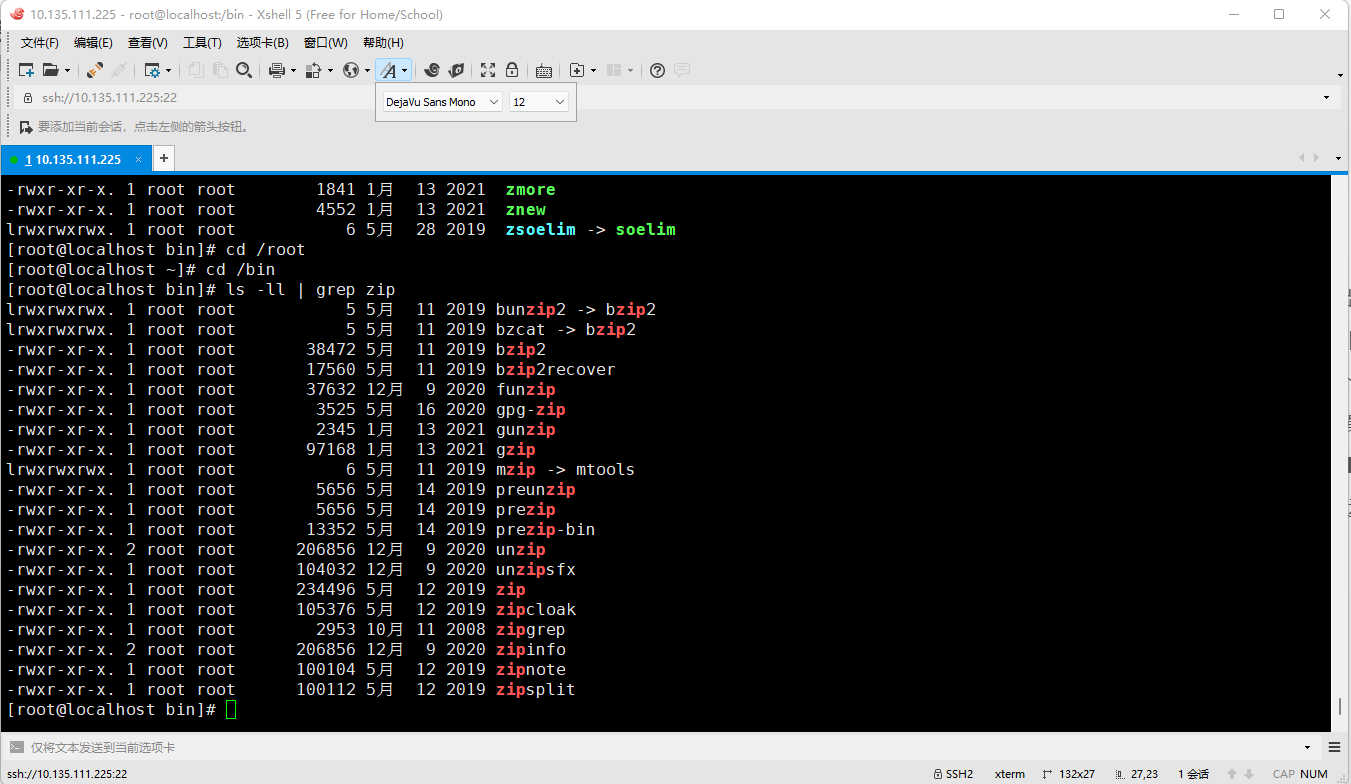The image size is (1351, 784).
Task: Click the Open session folder icon
Action: coord(51,70)
